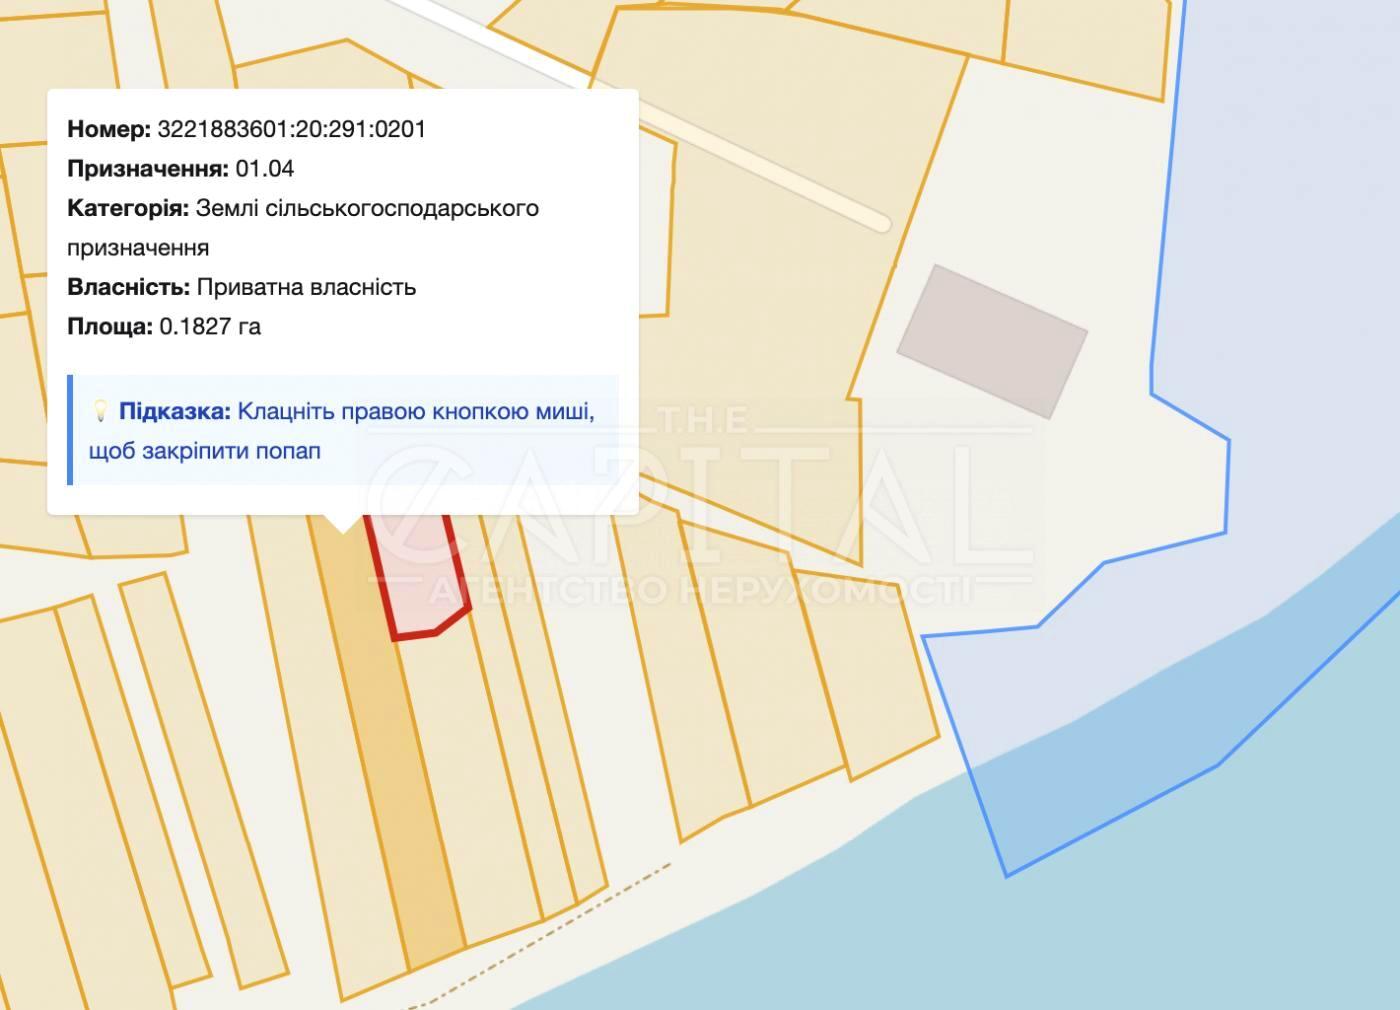The image size is (1400, 1010).
Task: Click the light bulb hint icon
Action: pos(100,411)
